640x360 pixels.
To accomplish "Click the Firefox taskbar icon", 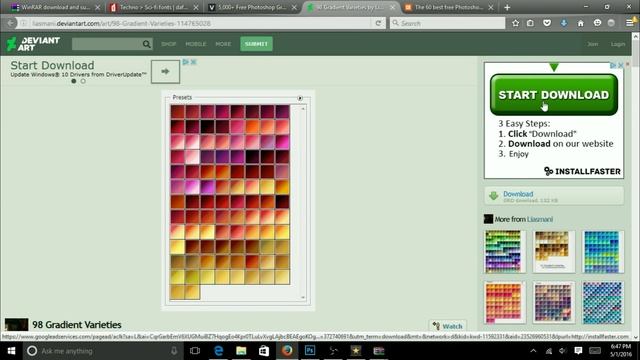I will tap(287, 351).
